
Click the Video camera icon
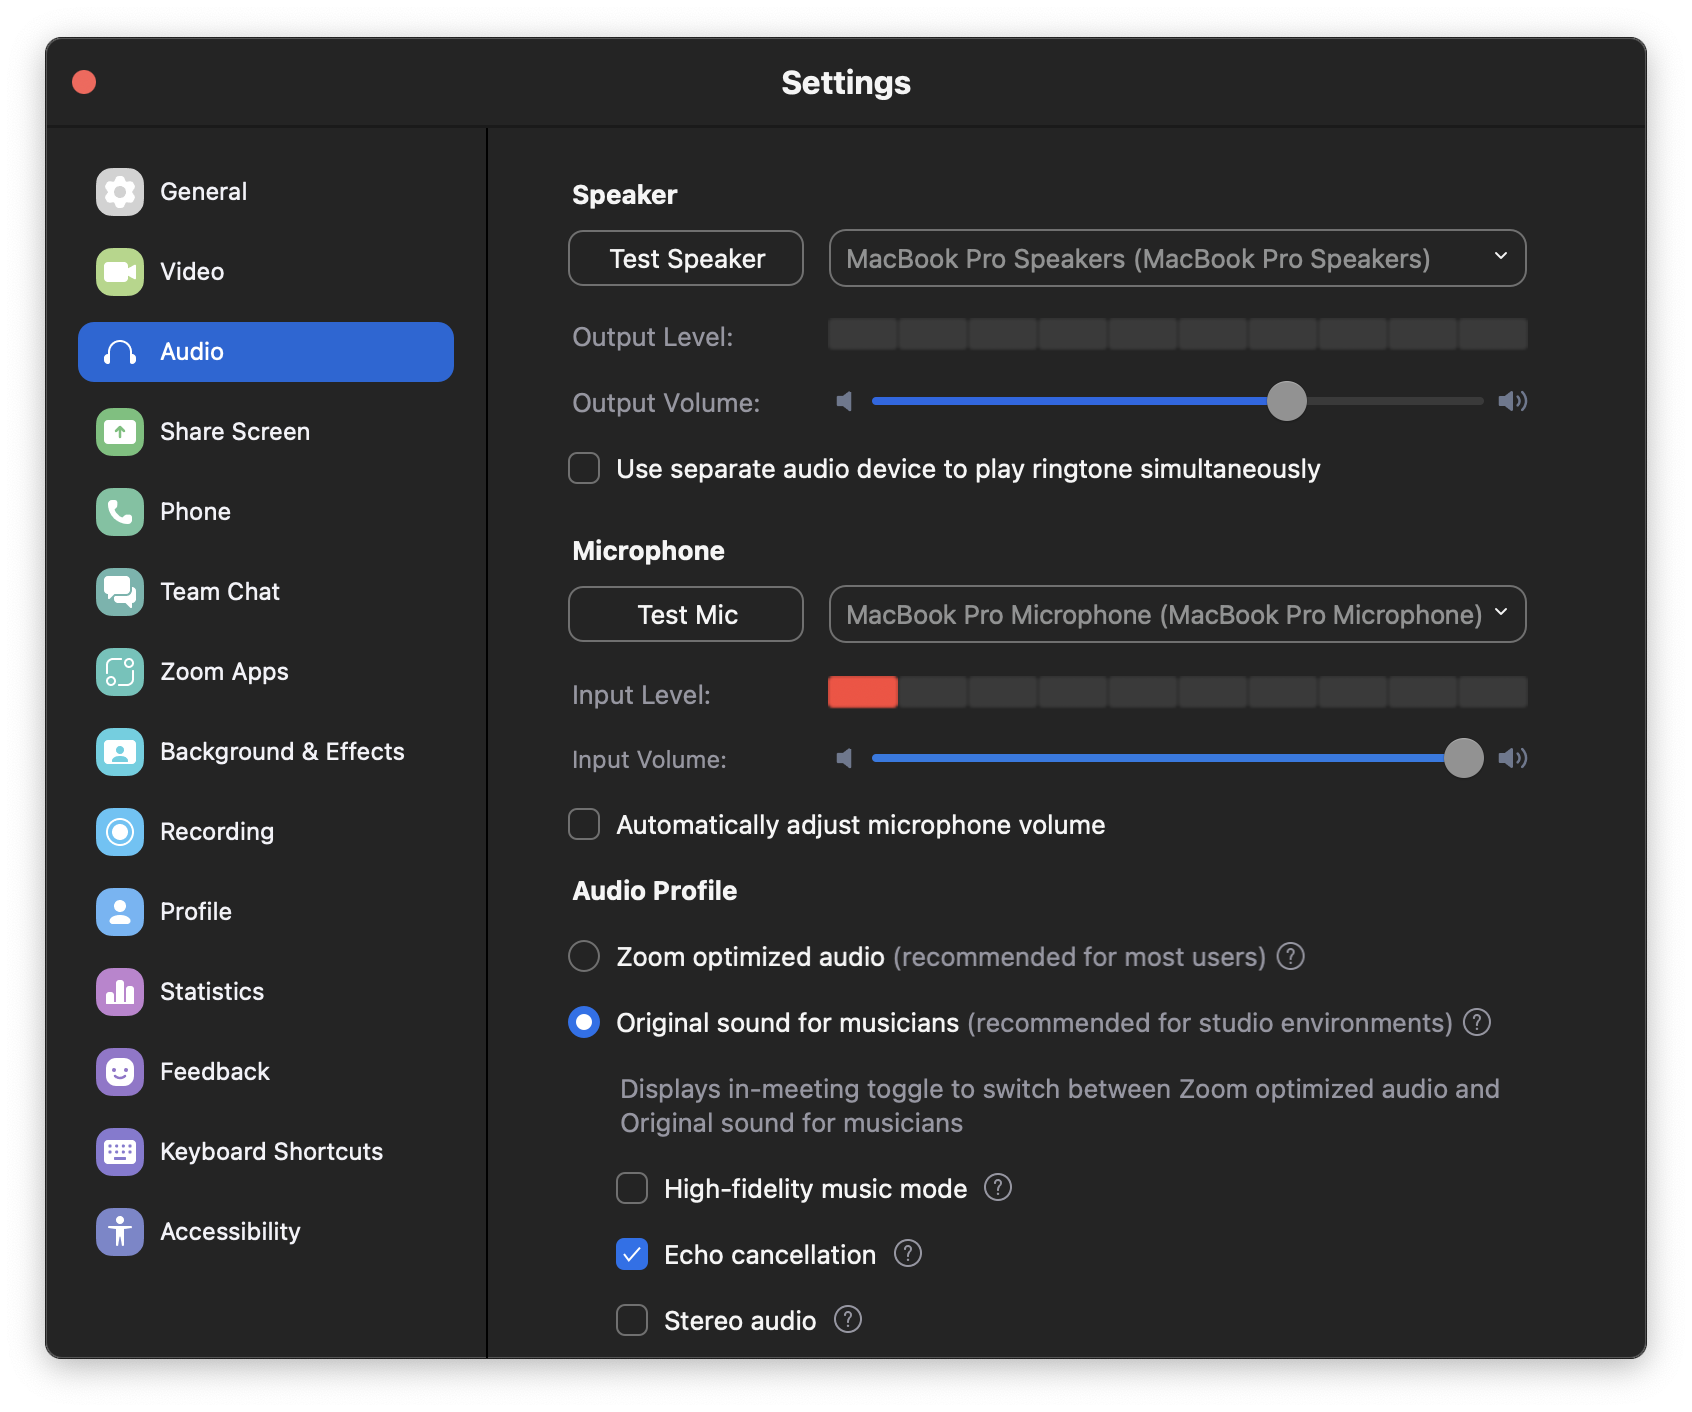pyautogui.click(x=120, y=272)
